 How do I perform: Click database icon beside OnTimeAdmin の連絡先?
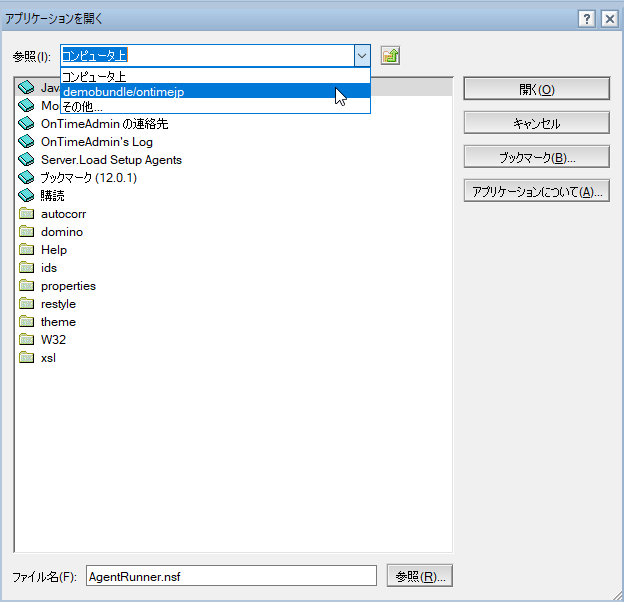point(26,124)
